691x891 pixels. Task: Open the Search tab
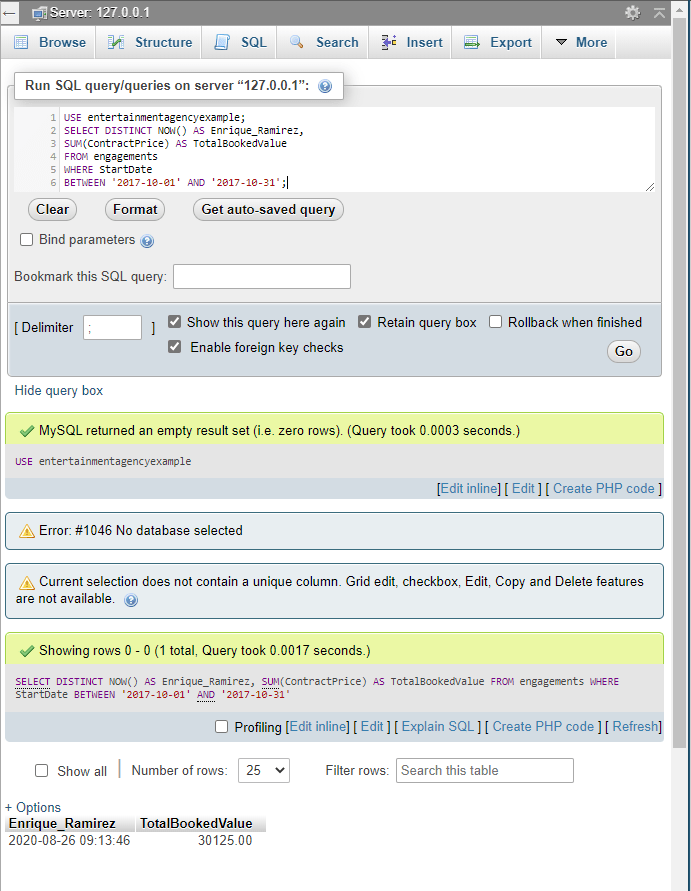point(324,42)
